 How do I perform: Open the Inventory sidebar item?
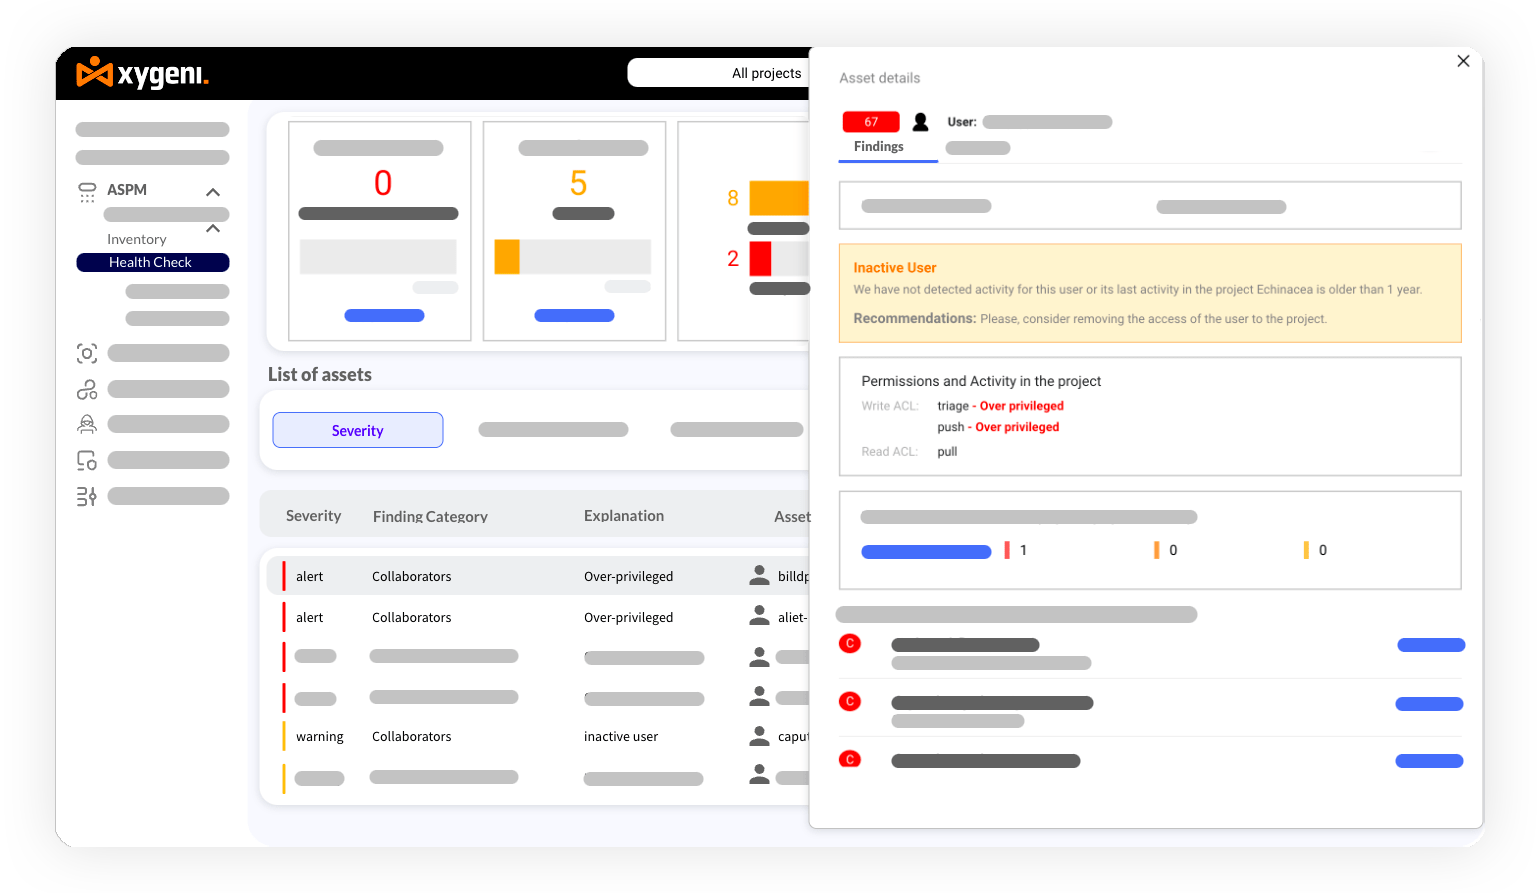137,239
